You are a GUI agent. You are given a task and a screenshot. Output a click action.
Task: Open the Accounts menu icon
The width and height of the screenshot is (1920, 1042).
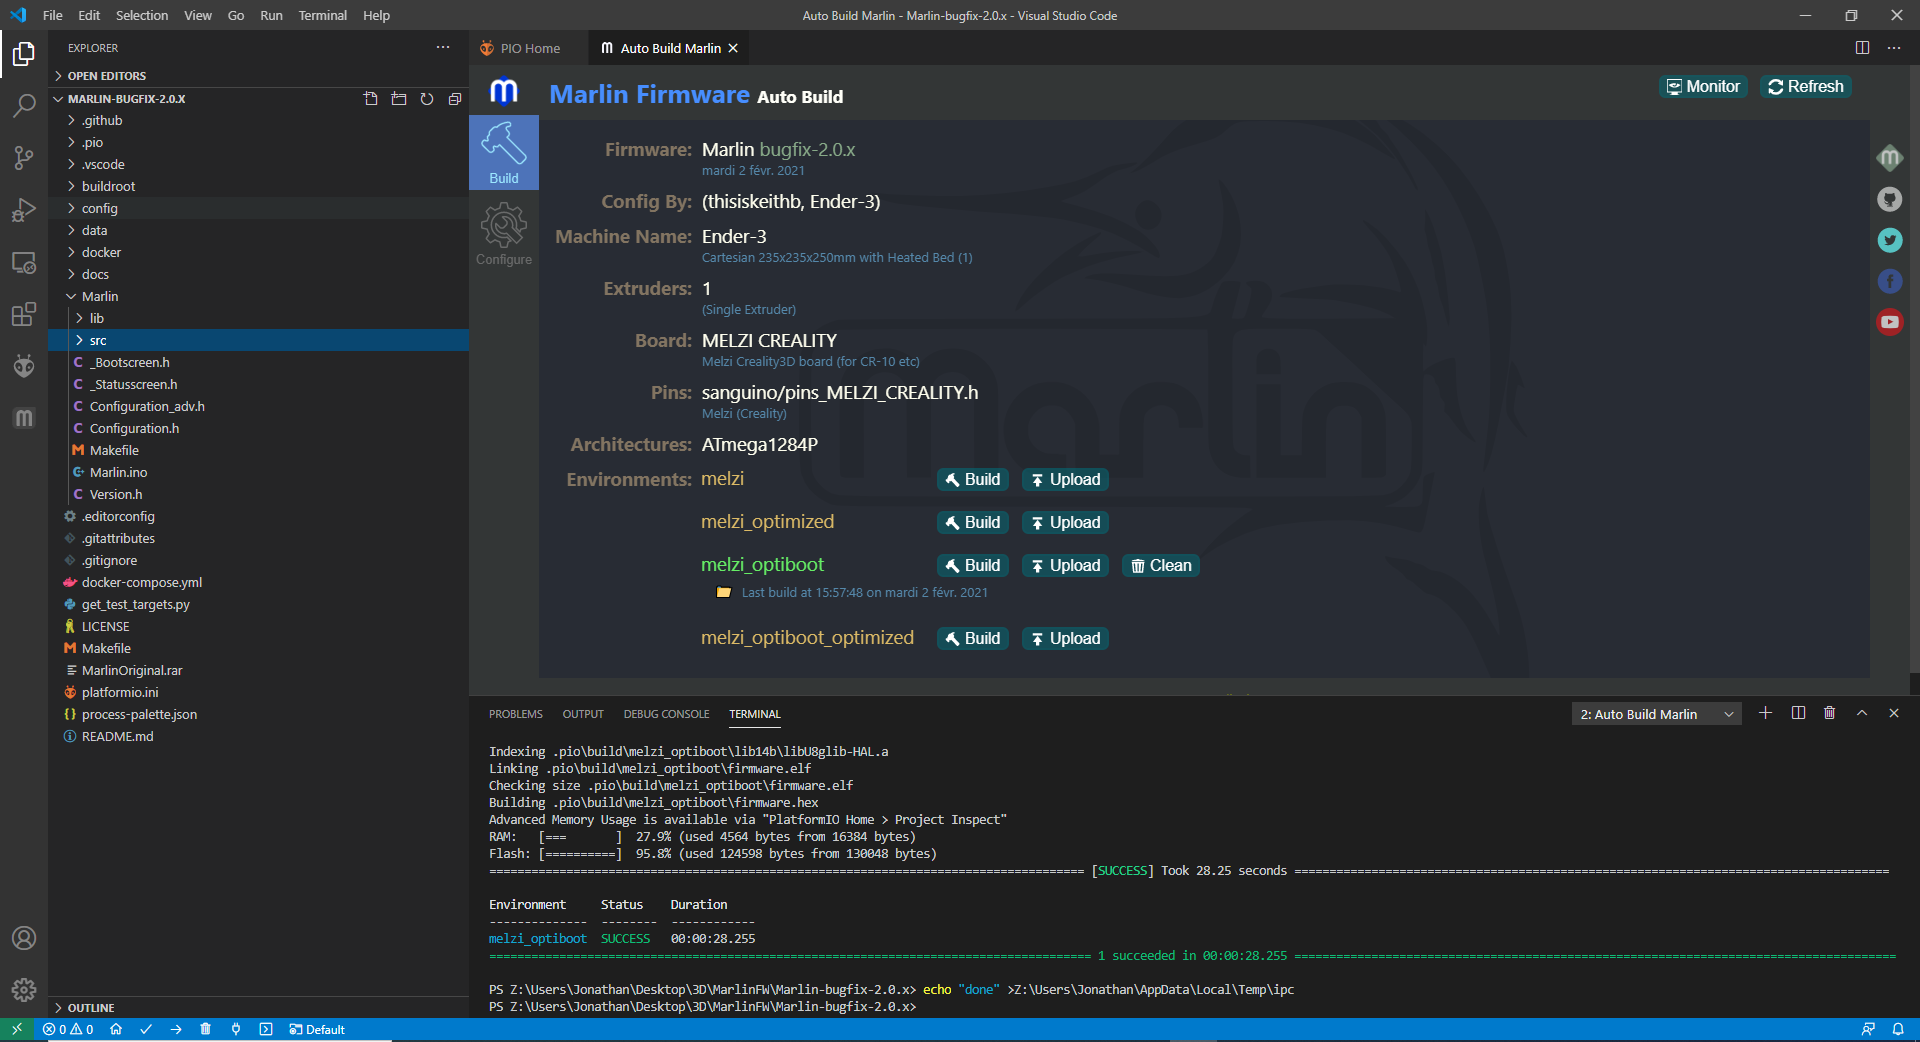click(24, 938)
